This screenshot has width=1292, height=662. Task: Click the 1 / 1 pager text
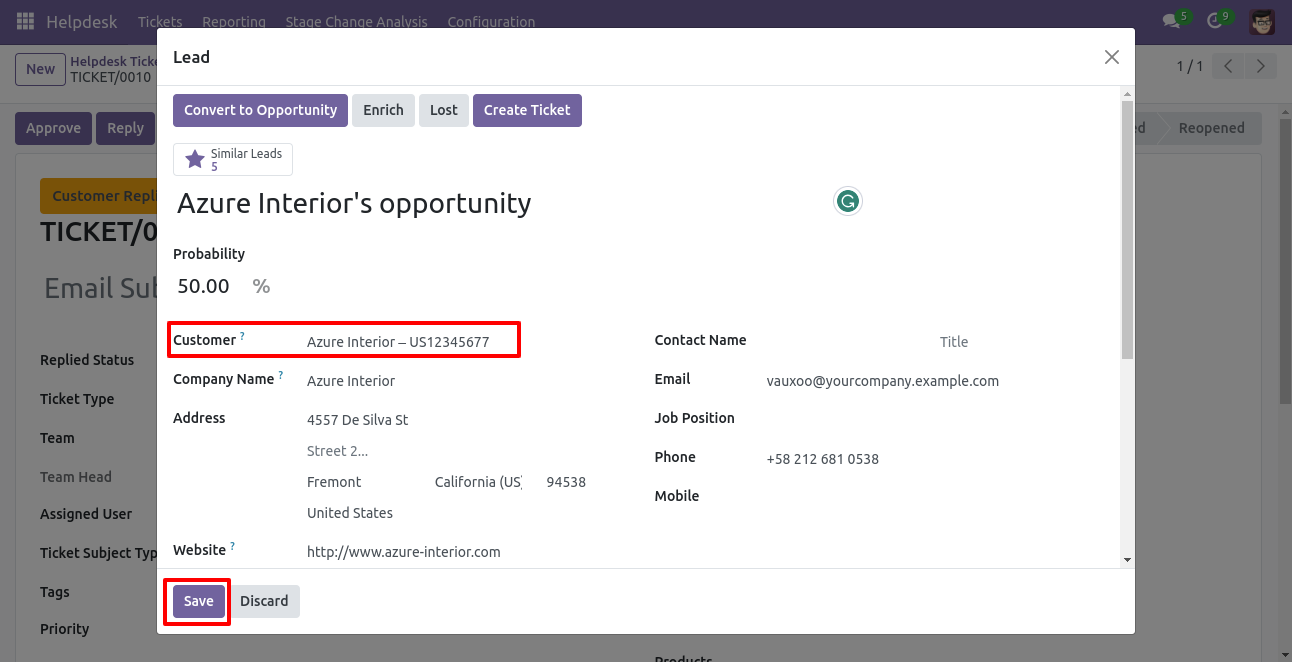pyautogui.click(x=1190, y=67)
